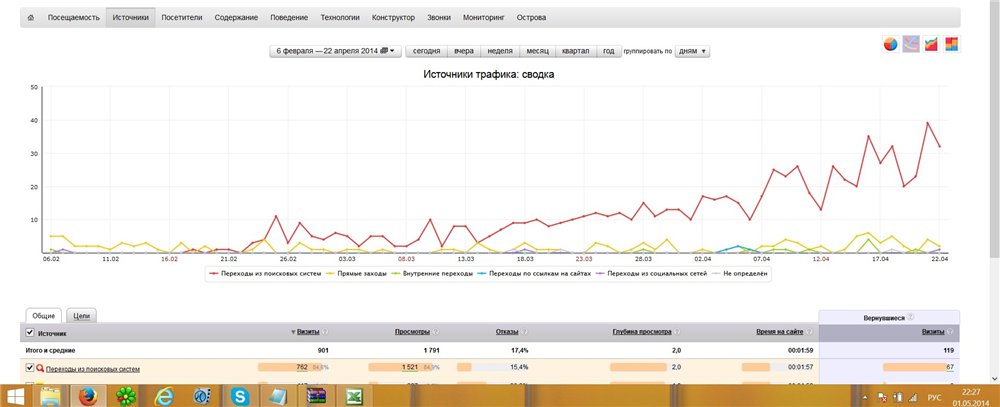Switch to pie chart view

(890, 44)
